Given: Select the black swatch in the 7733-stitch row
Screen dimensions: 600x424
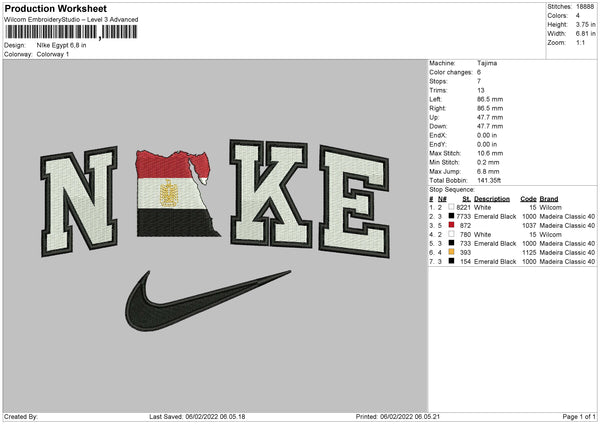Looking at the screenshot, I should [451, 216].
